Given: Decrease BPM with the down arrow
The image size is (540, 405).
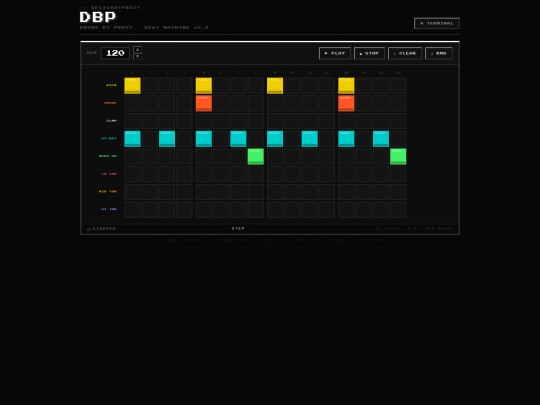Looking at the screenshot, I should [x=137, y=56].
